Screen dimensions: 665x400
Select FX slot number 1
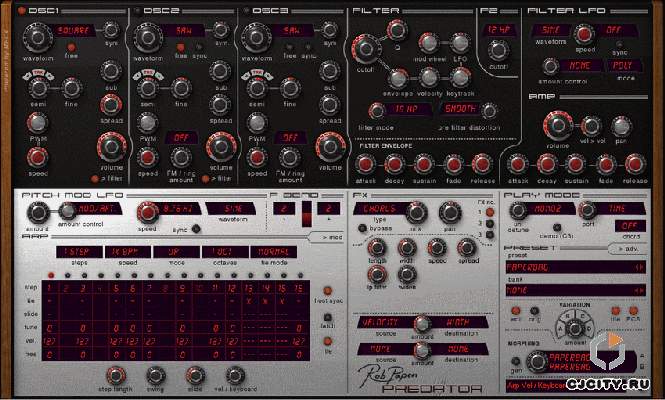490,212
